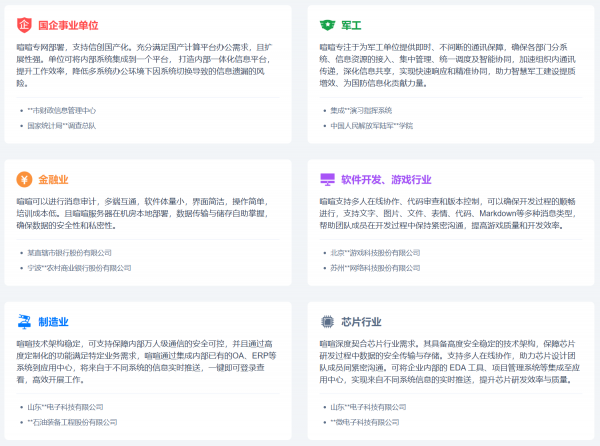Open the 军工 heading
This screenshot has width=600, height=446.
pos(351,26)
